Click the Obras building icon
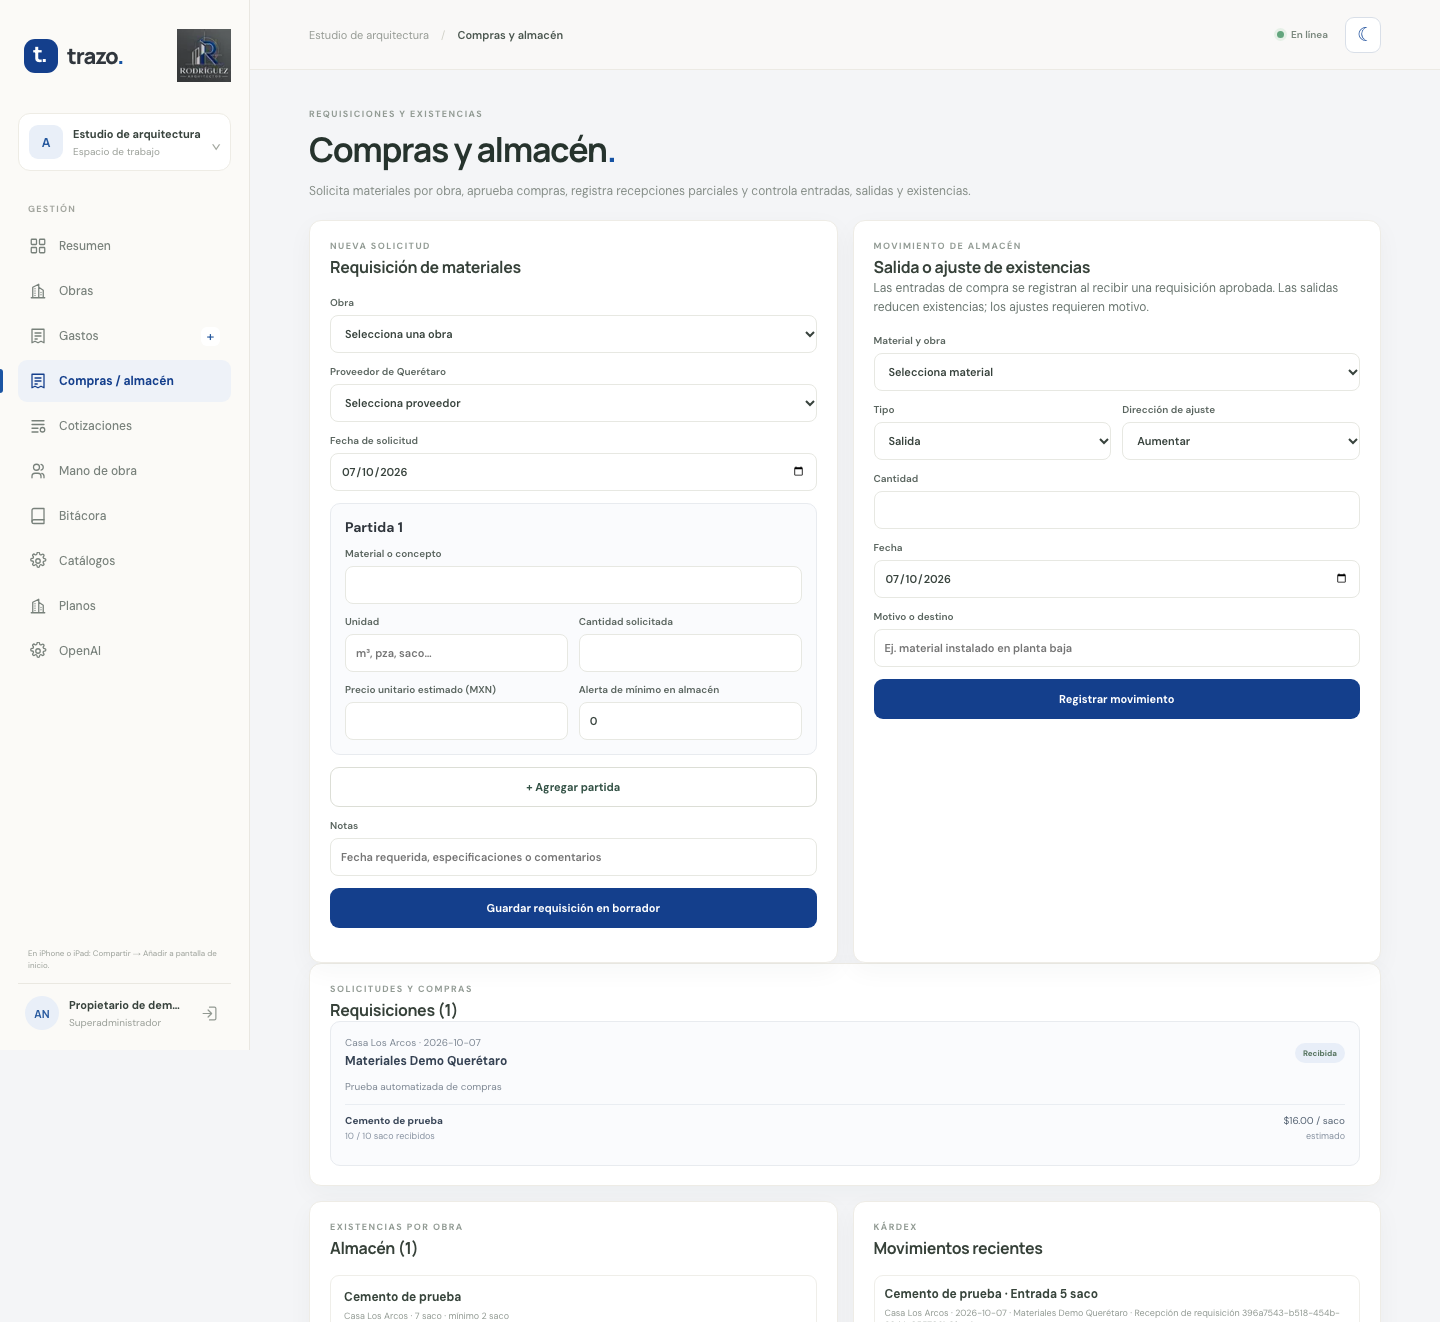Image resolution: width=1440 pixels, height=1322 pixels. 38,291
